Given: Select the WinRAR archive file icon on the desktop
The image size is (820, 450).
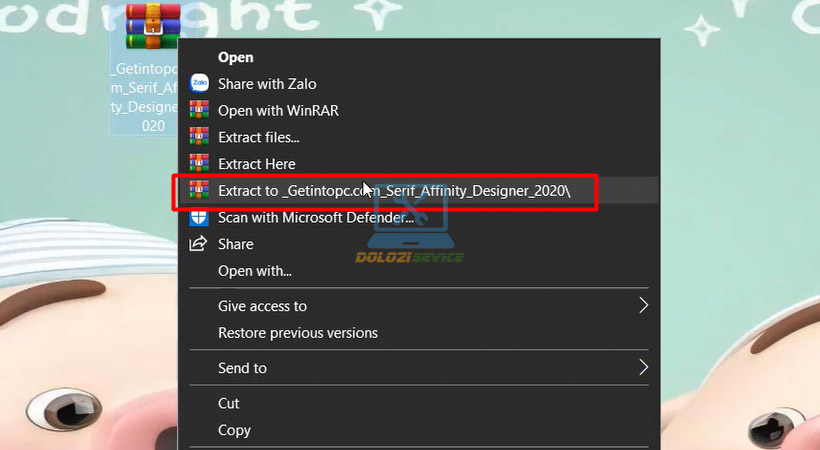Looking at the screenshot, I should [151, 27].
